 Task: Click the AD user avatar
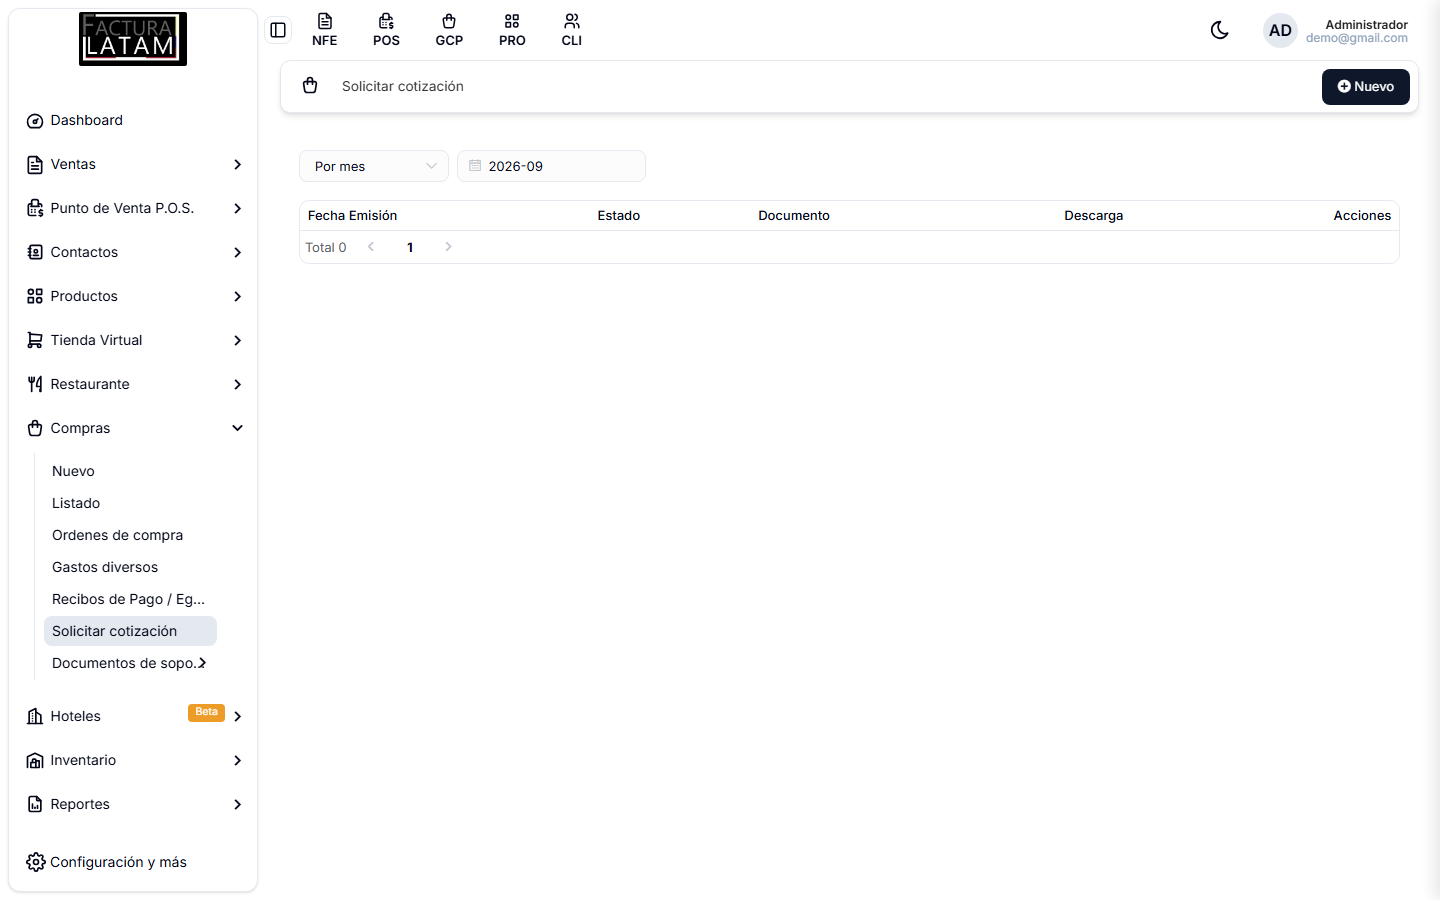pos(1280,30)
